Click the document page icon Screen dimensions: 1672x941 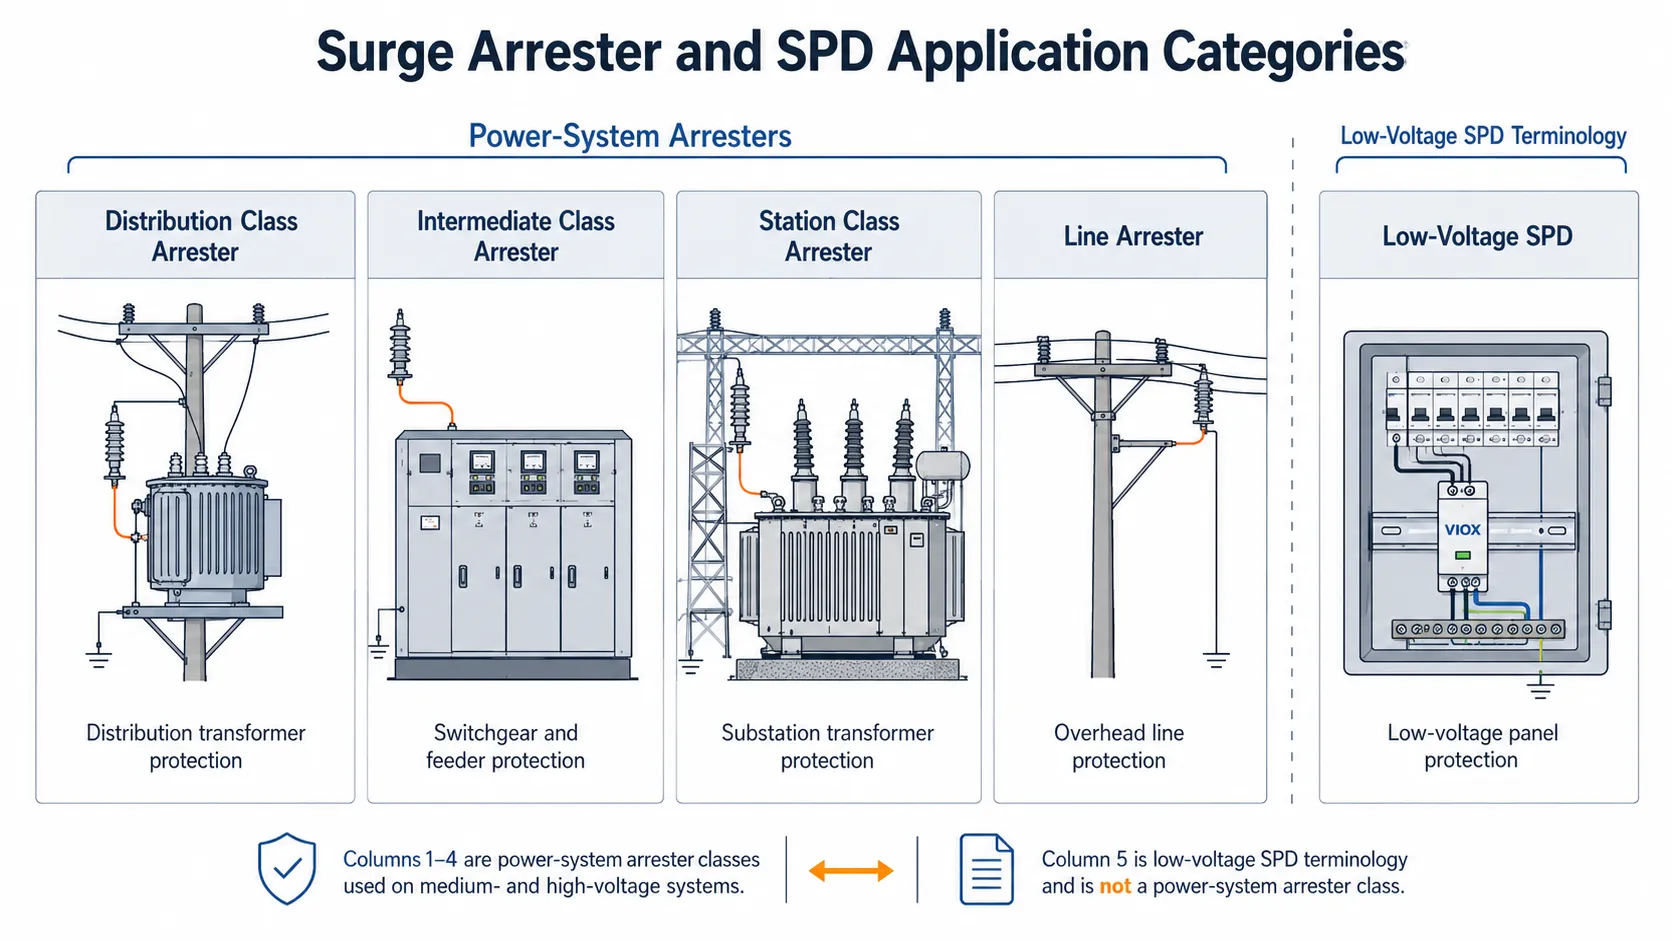[x=986, y=870]
